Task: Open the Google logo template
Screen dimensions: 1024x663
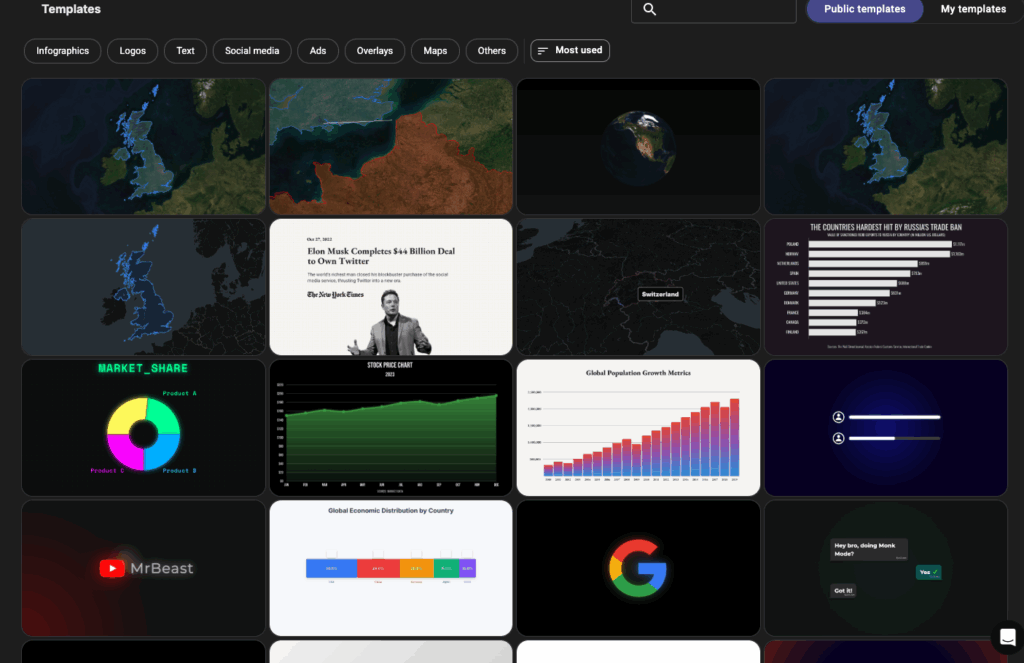Action: point(638,568)
